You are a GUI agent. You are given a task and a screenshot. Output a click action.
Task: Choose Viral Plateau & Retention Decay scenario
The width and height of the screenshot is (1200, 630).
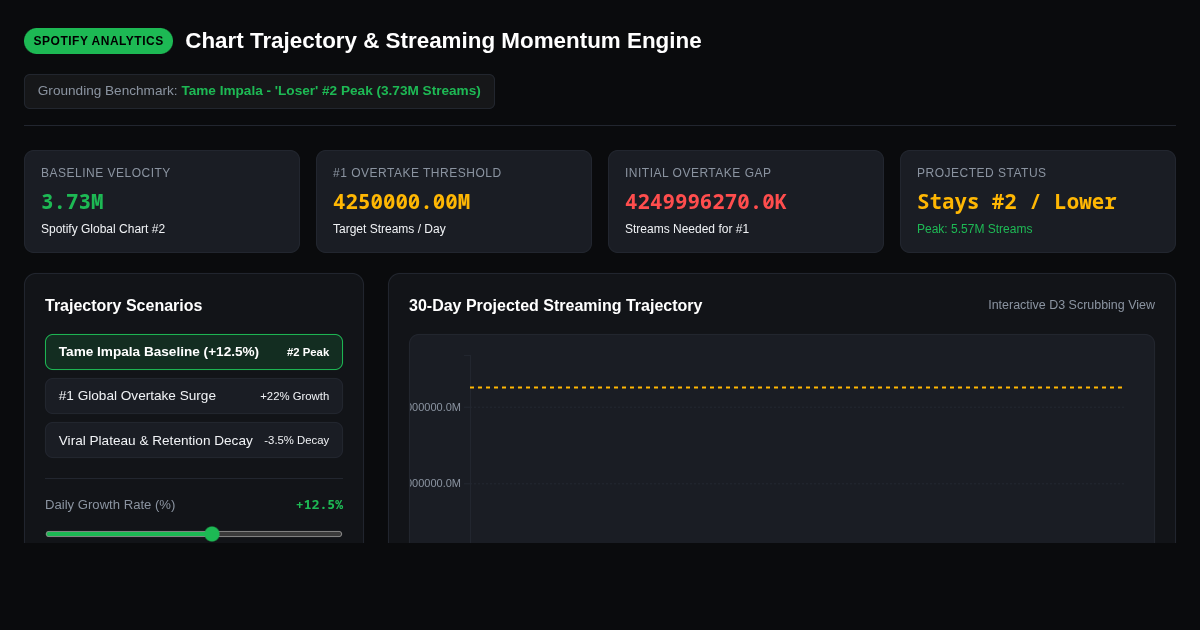pyautogui.click(x=194, y=440)
